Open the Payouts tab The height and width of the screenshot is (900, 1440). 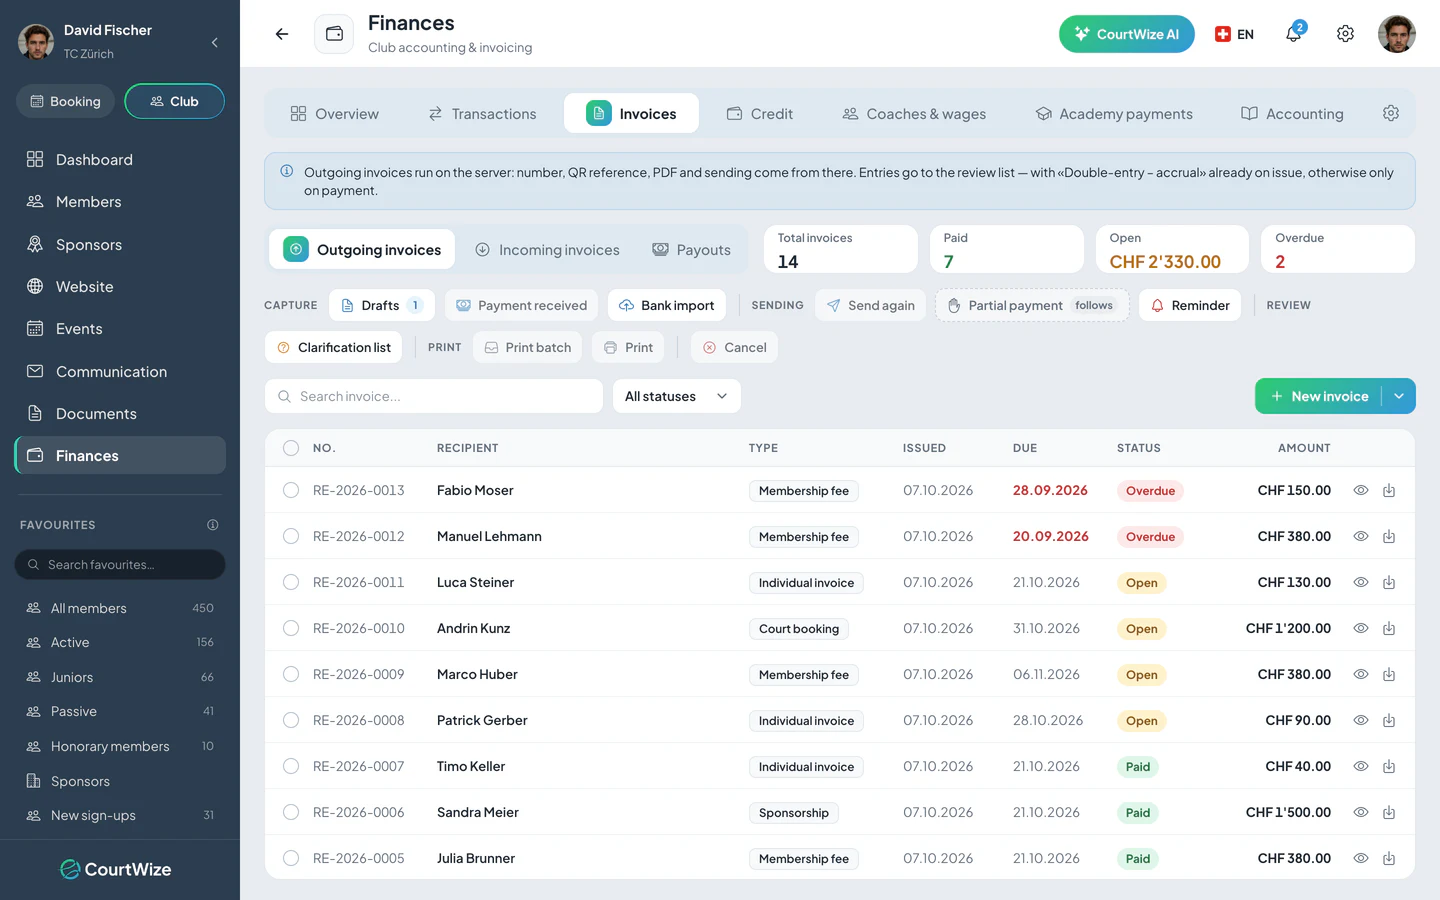click(692, 250)
